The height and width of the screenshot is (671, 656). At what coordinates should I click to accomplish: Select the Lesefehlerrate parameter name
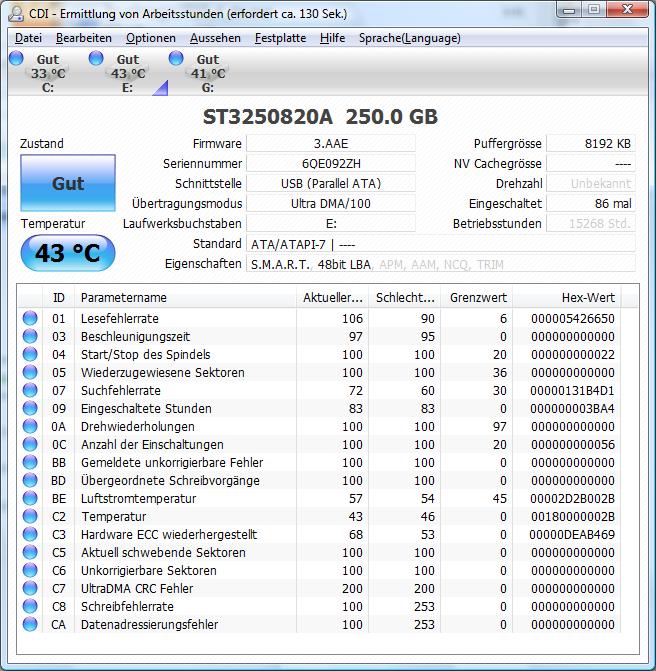120,318
